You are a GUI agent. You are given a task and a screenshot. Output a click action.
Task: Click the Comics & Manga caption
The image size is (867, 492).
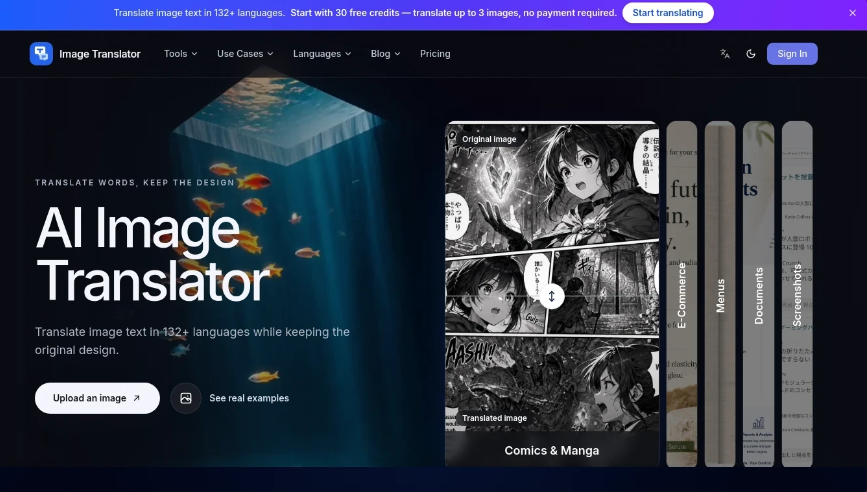pos(552,451)
